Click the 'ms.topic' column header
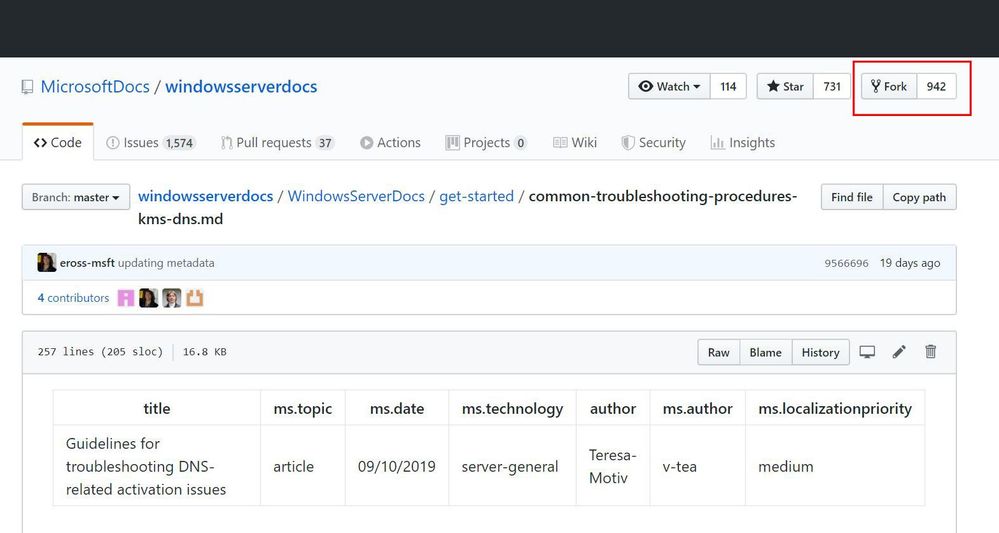 point(303,408)
